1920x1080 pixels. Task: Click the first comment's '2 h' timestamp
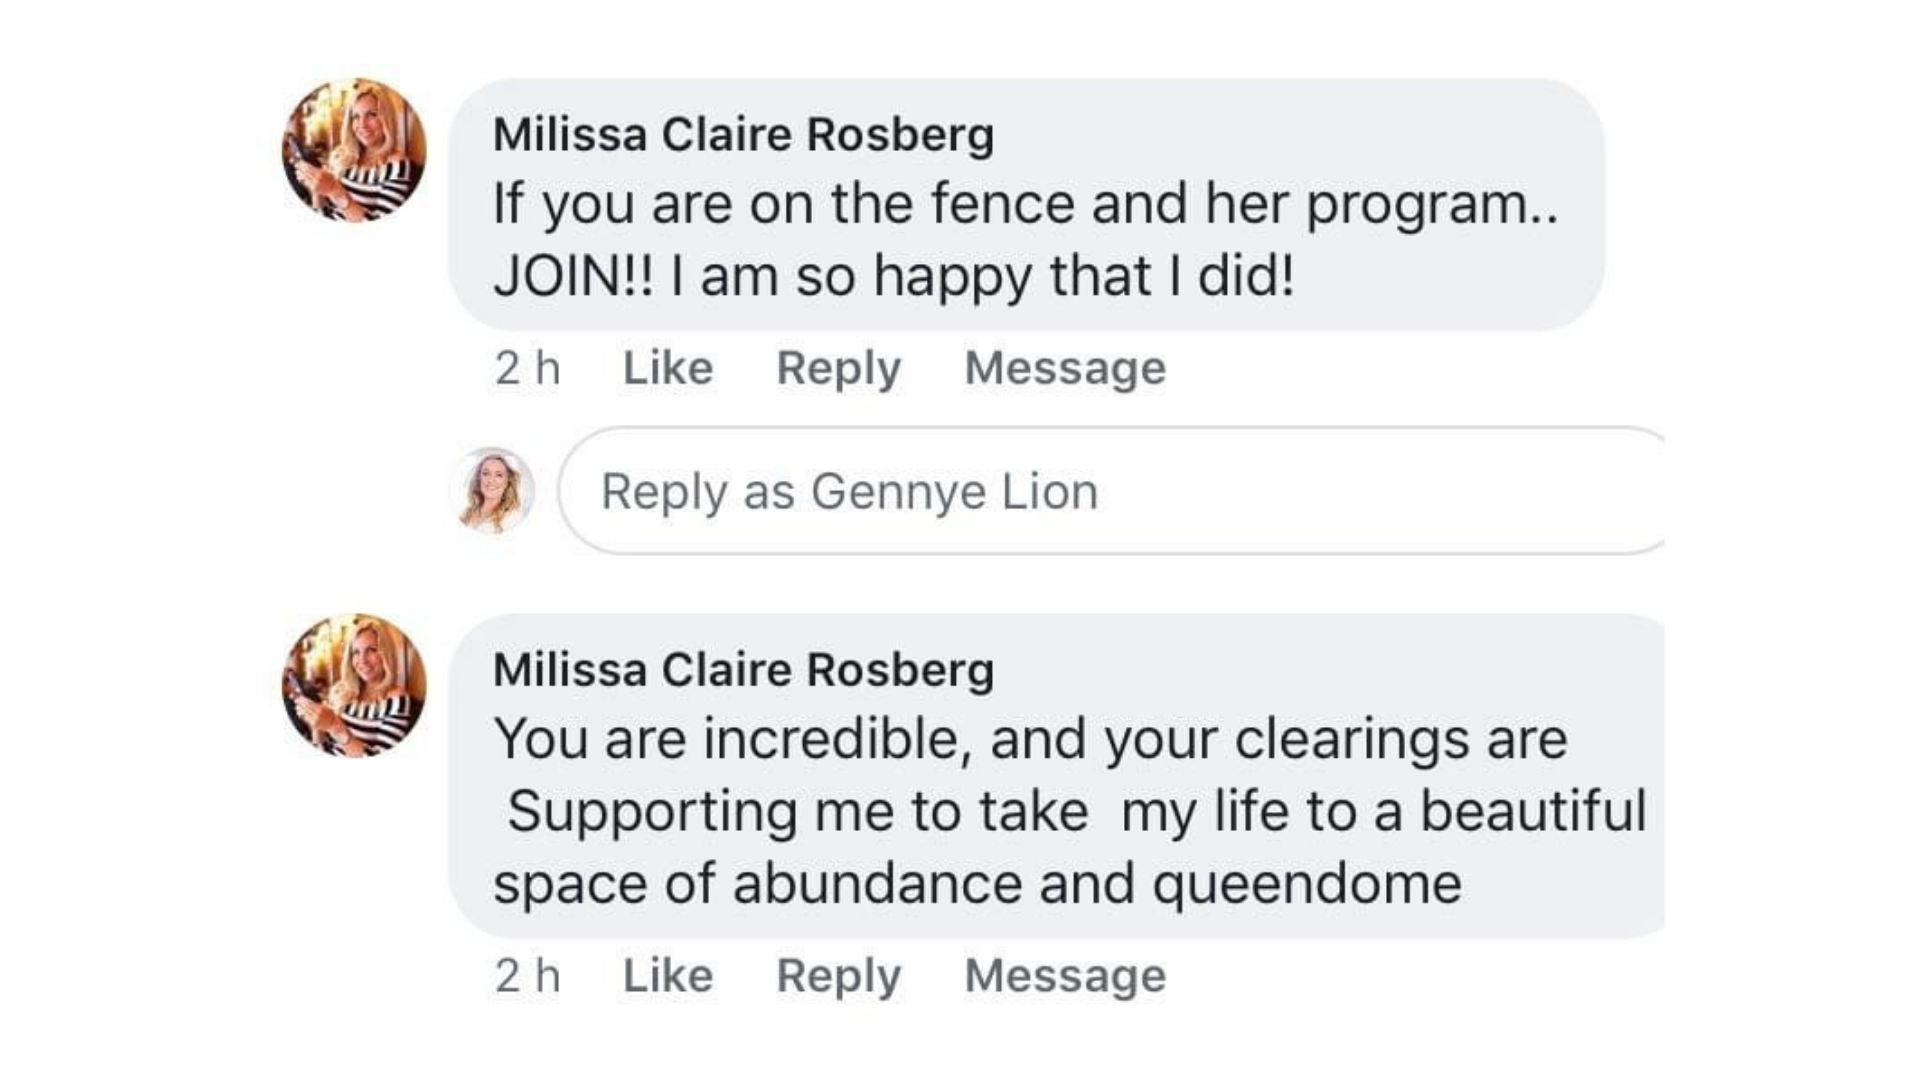click(527, 368)
